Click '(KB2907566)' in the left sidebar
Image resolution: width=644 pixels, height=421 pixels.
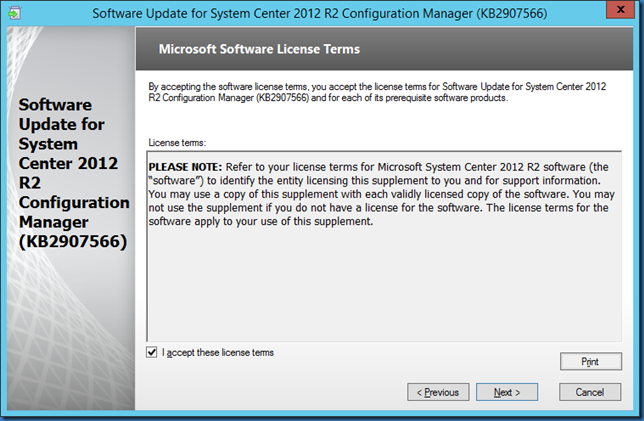click(x=70, y=241)
